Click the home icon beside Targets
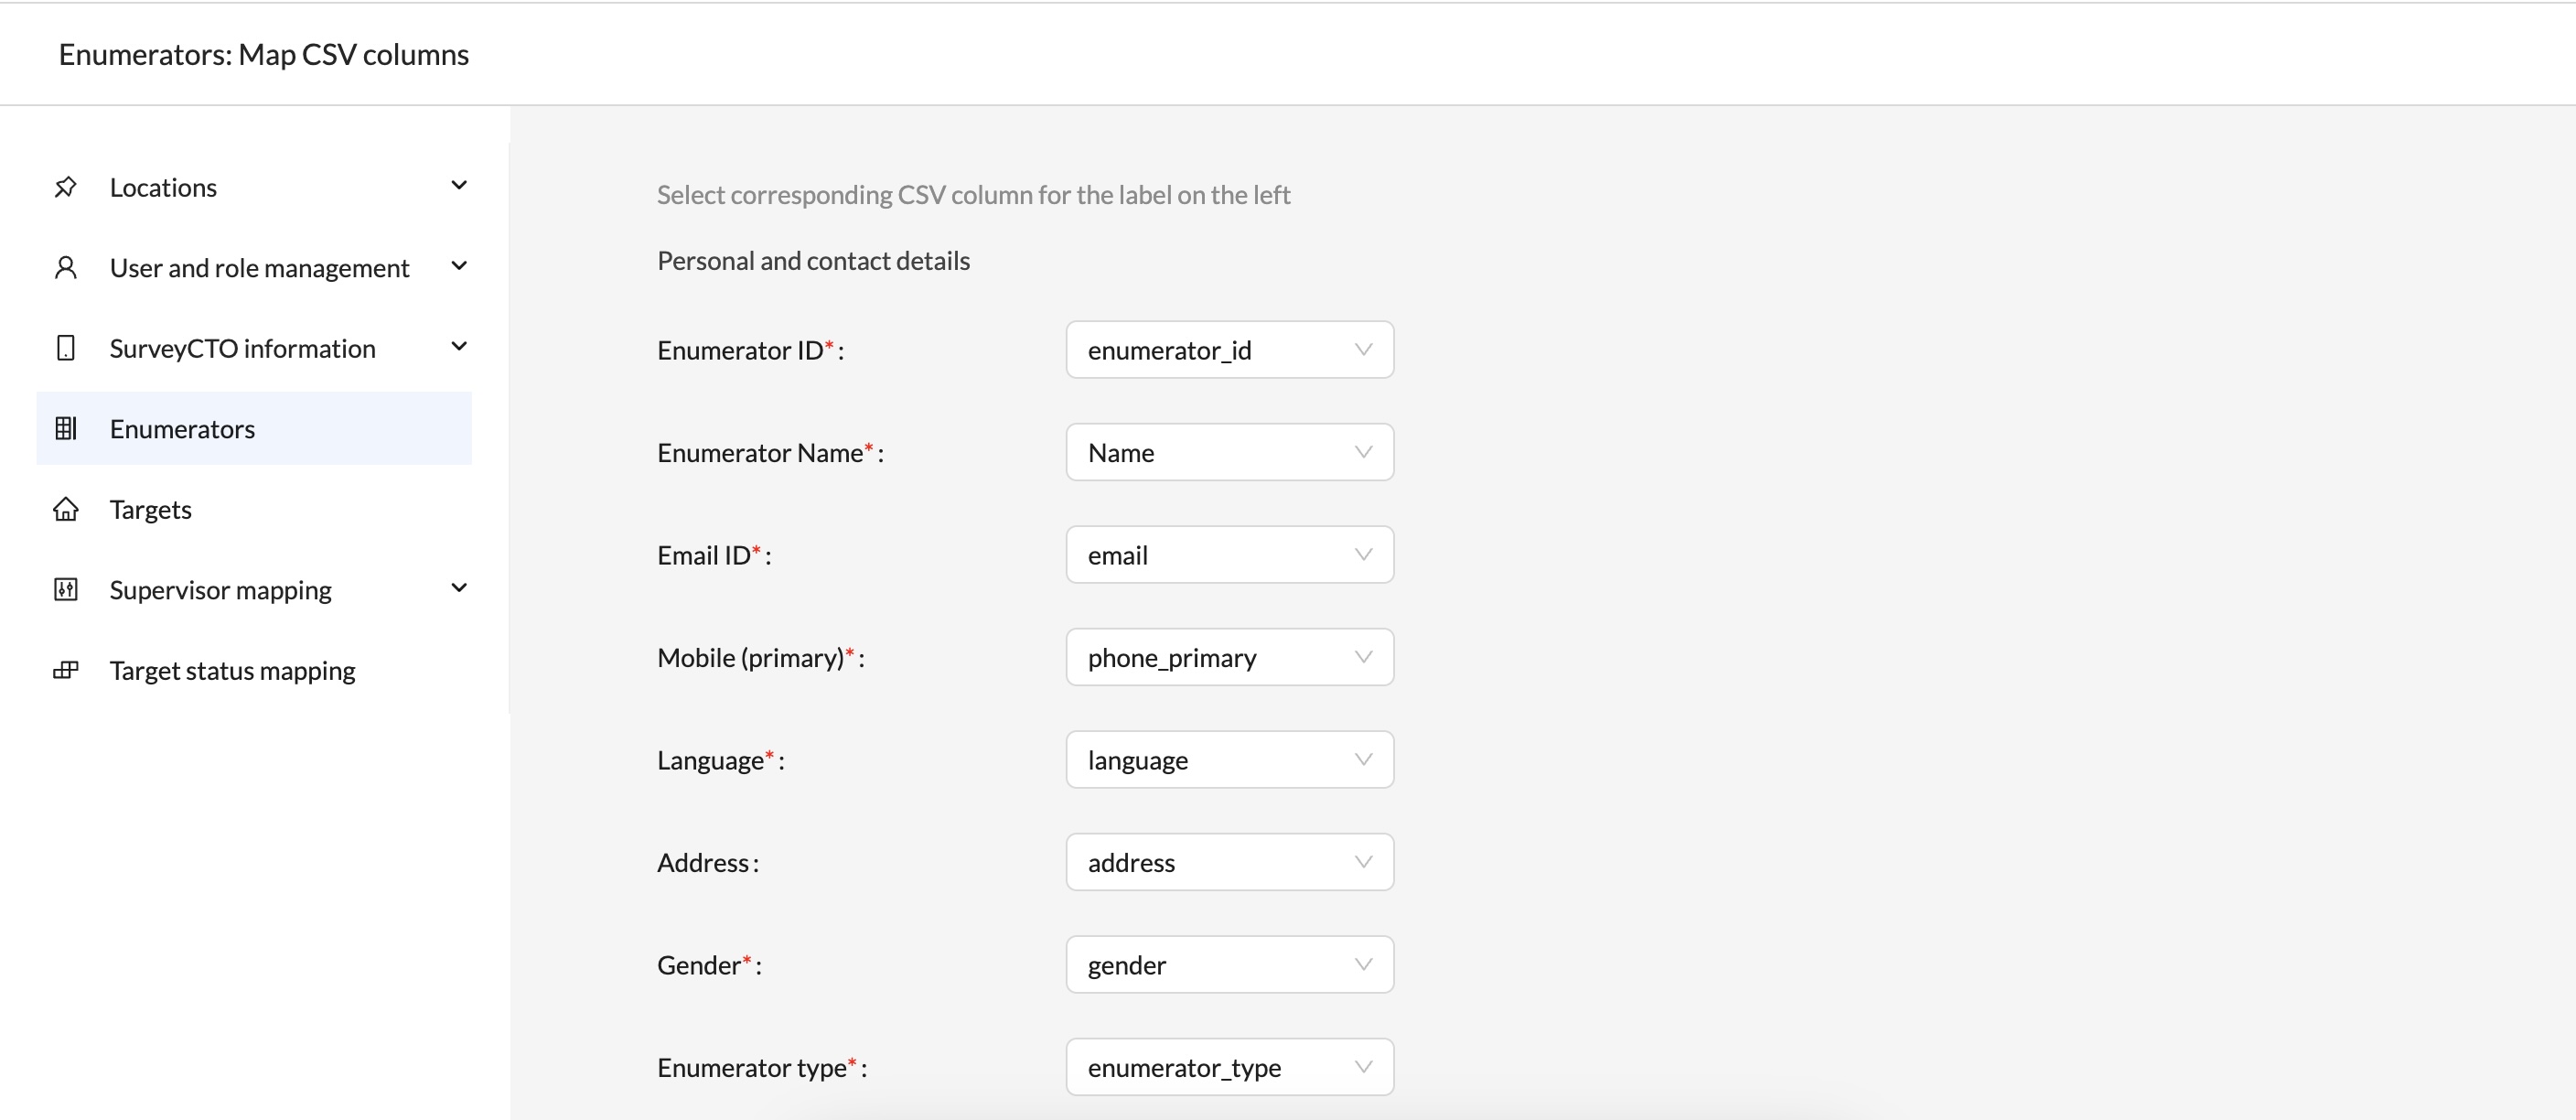Image resolution: width=2576 pixels, height=1120 pixels. click(x=66, y=509)
